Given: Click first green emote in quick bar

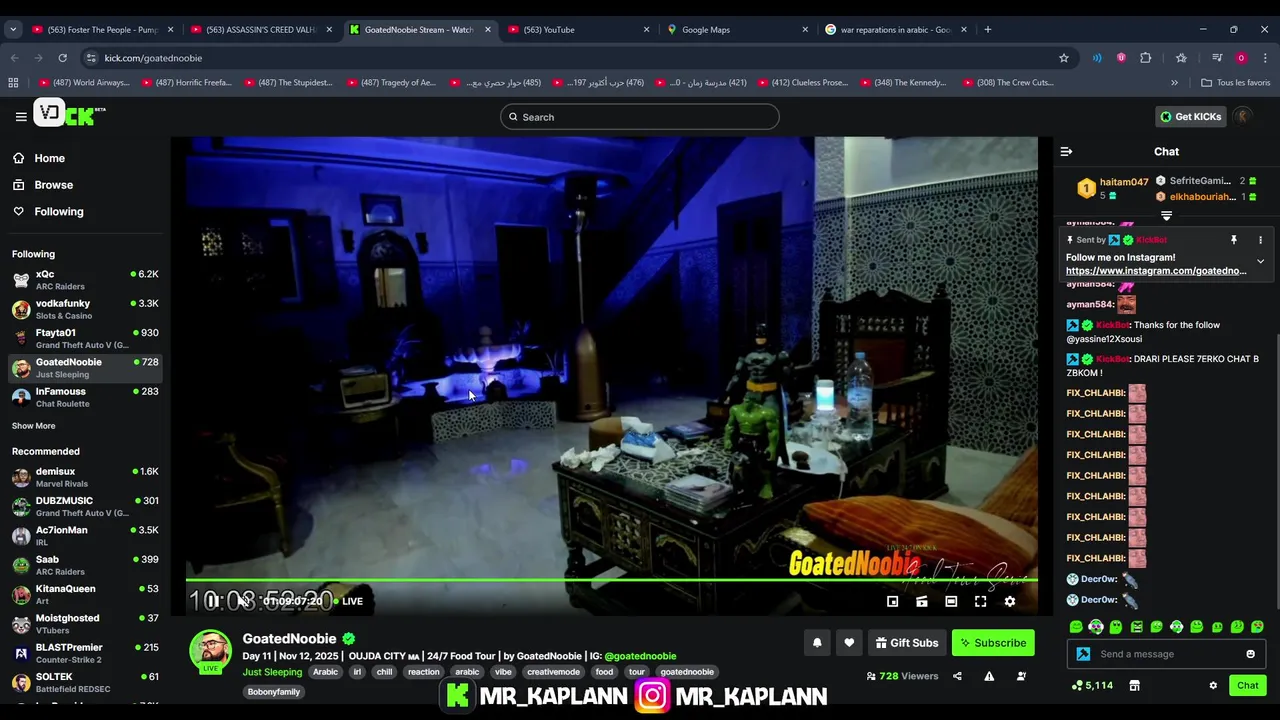Looking at the screenshot, I should click(x=1076, y=627).
